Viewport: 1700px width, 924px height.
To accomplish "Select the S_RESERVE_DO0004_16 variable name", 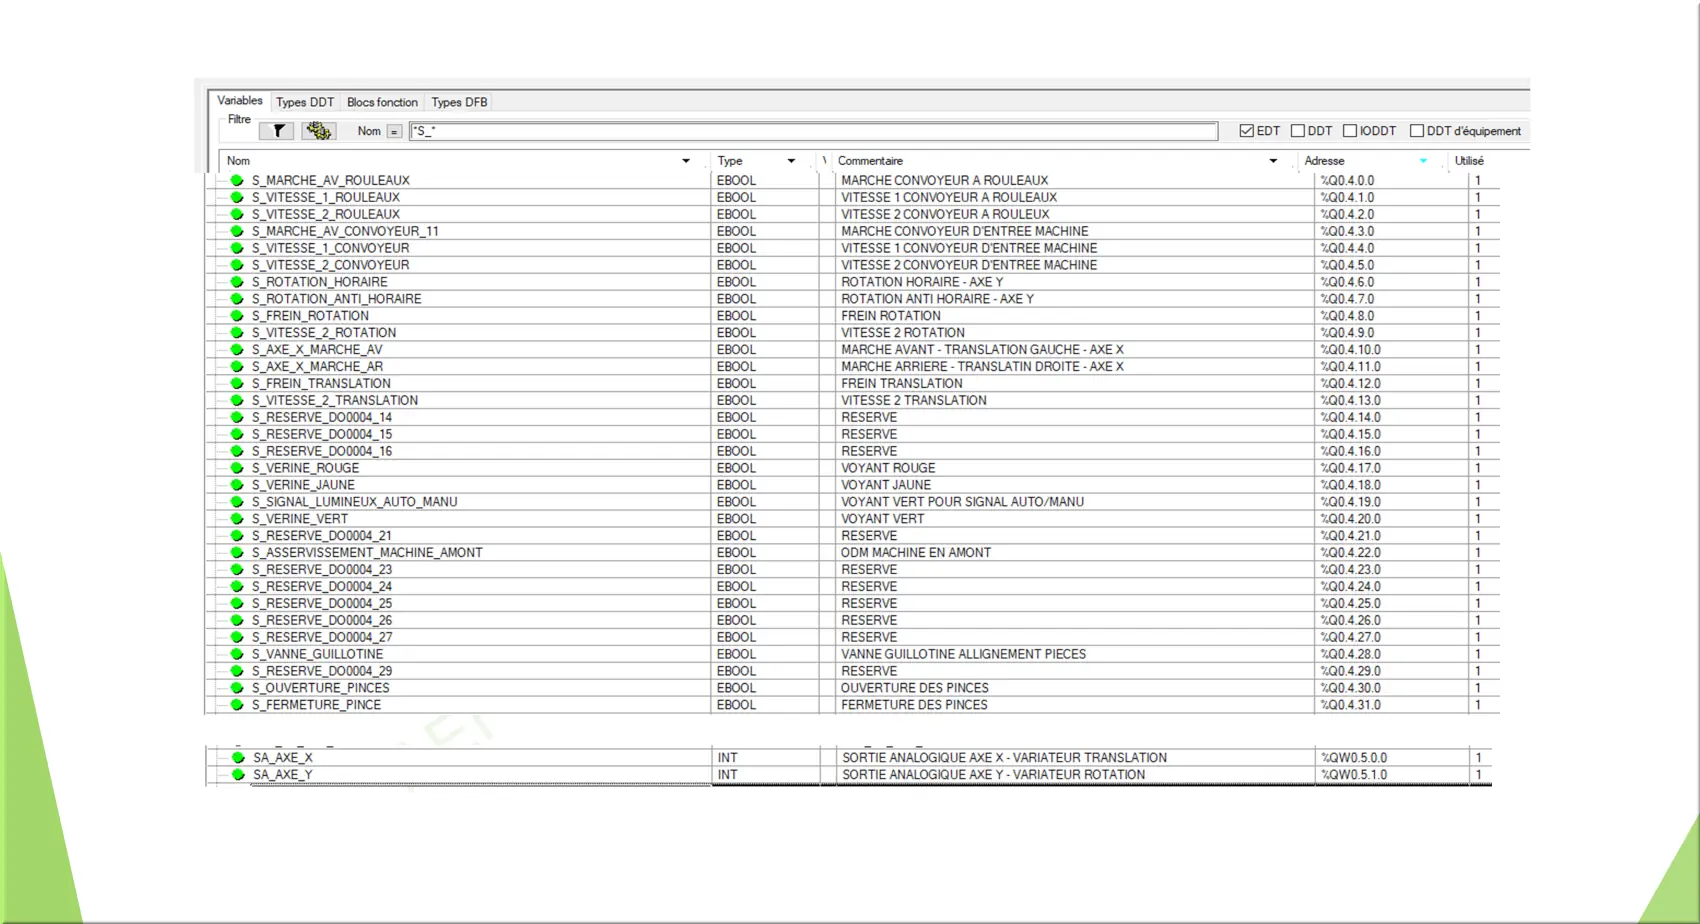I will tap(322, 452).
